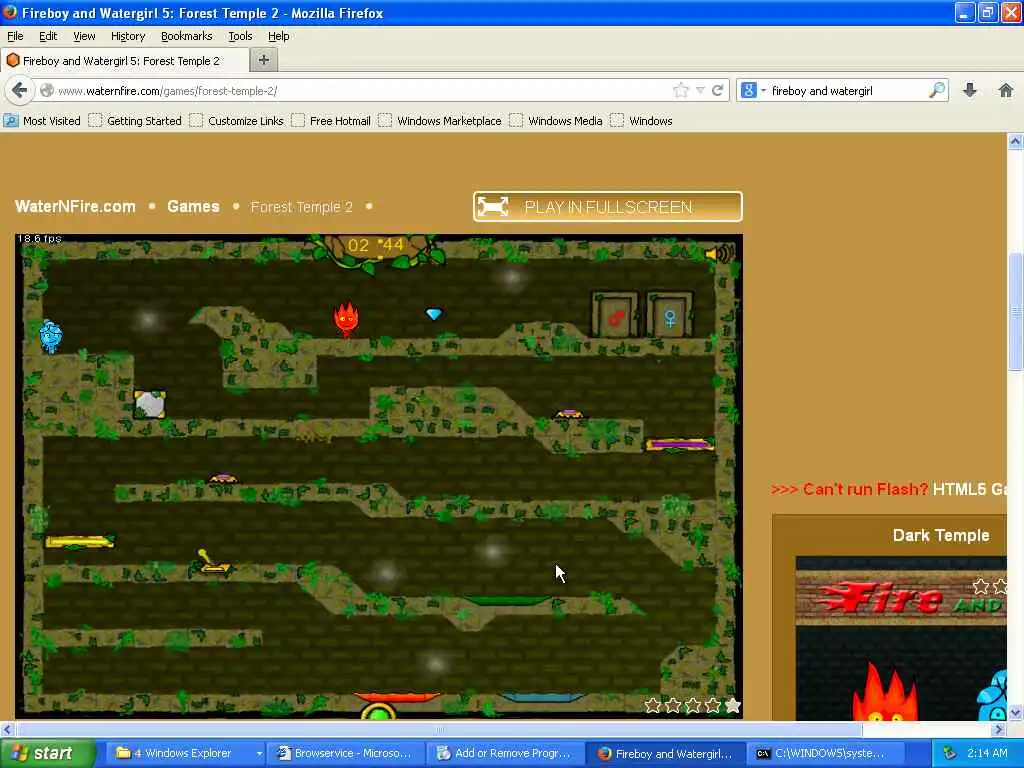Image resolution: width=1024 pixels, height=768 pixels.
Task: Click the horizontal scrollbar left arrow
Action: [x=7, y=729]
